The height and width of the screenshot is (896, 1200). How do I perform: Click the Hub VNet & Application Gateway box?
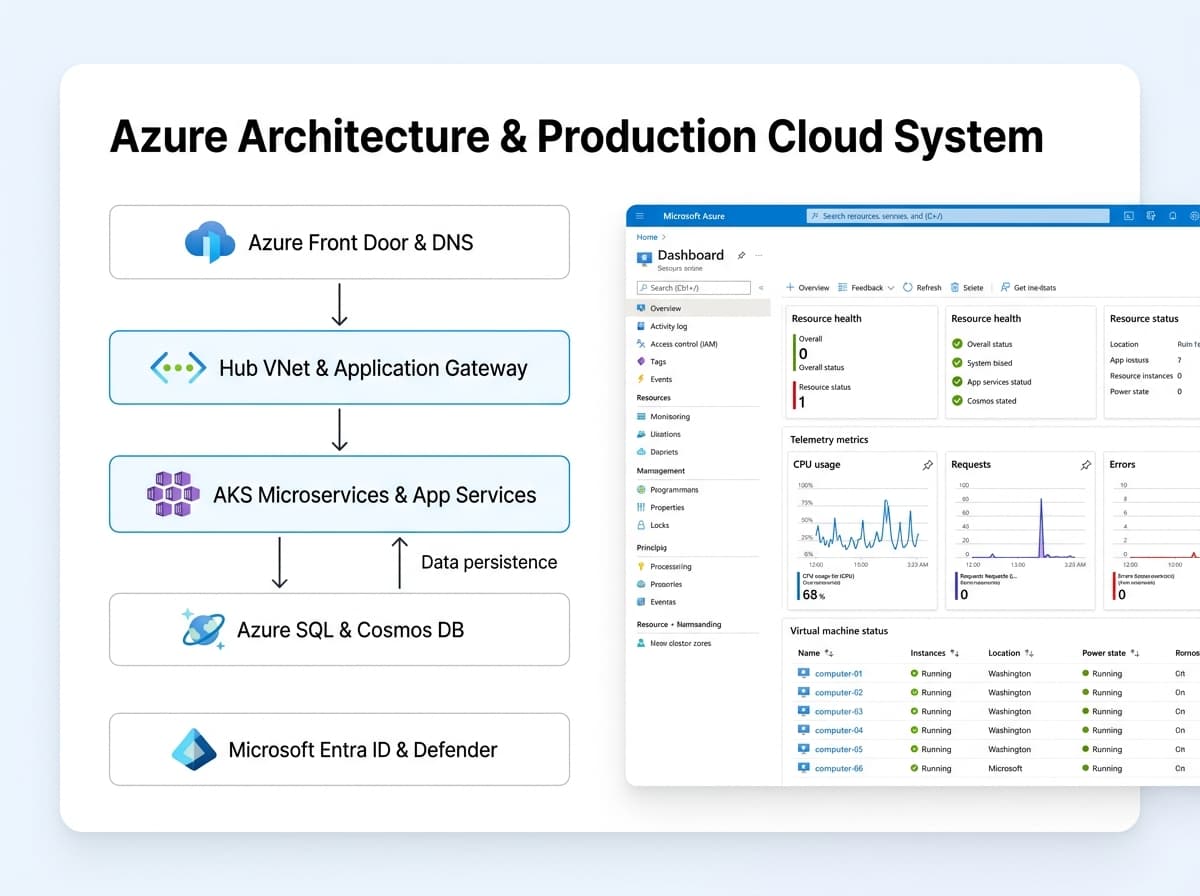(x=339, y=368)
